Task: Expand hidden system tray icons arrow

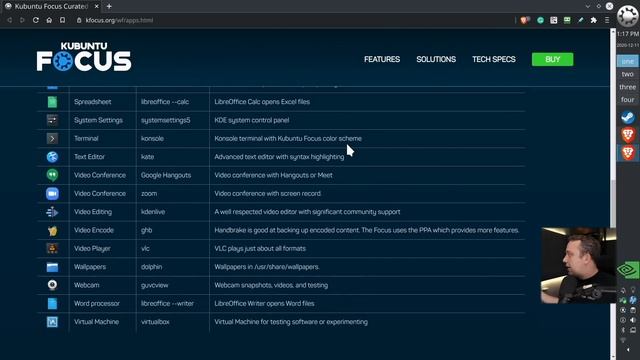Action: point(628,350)
